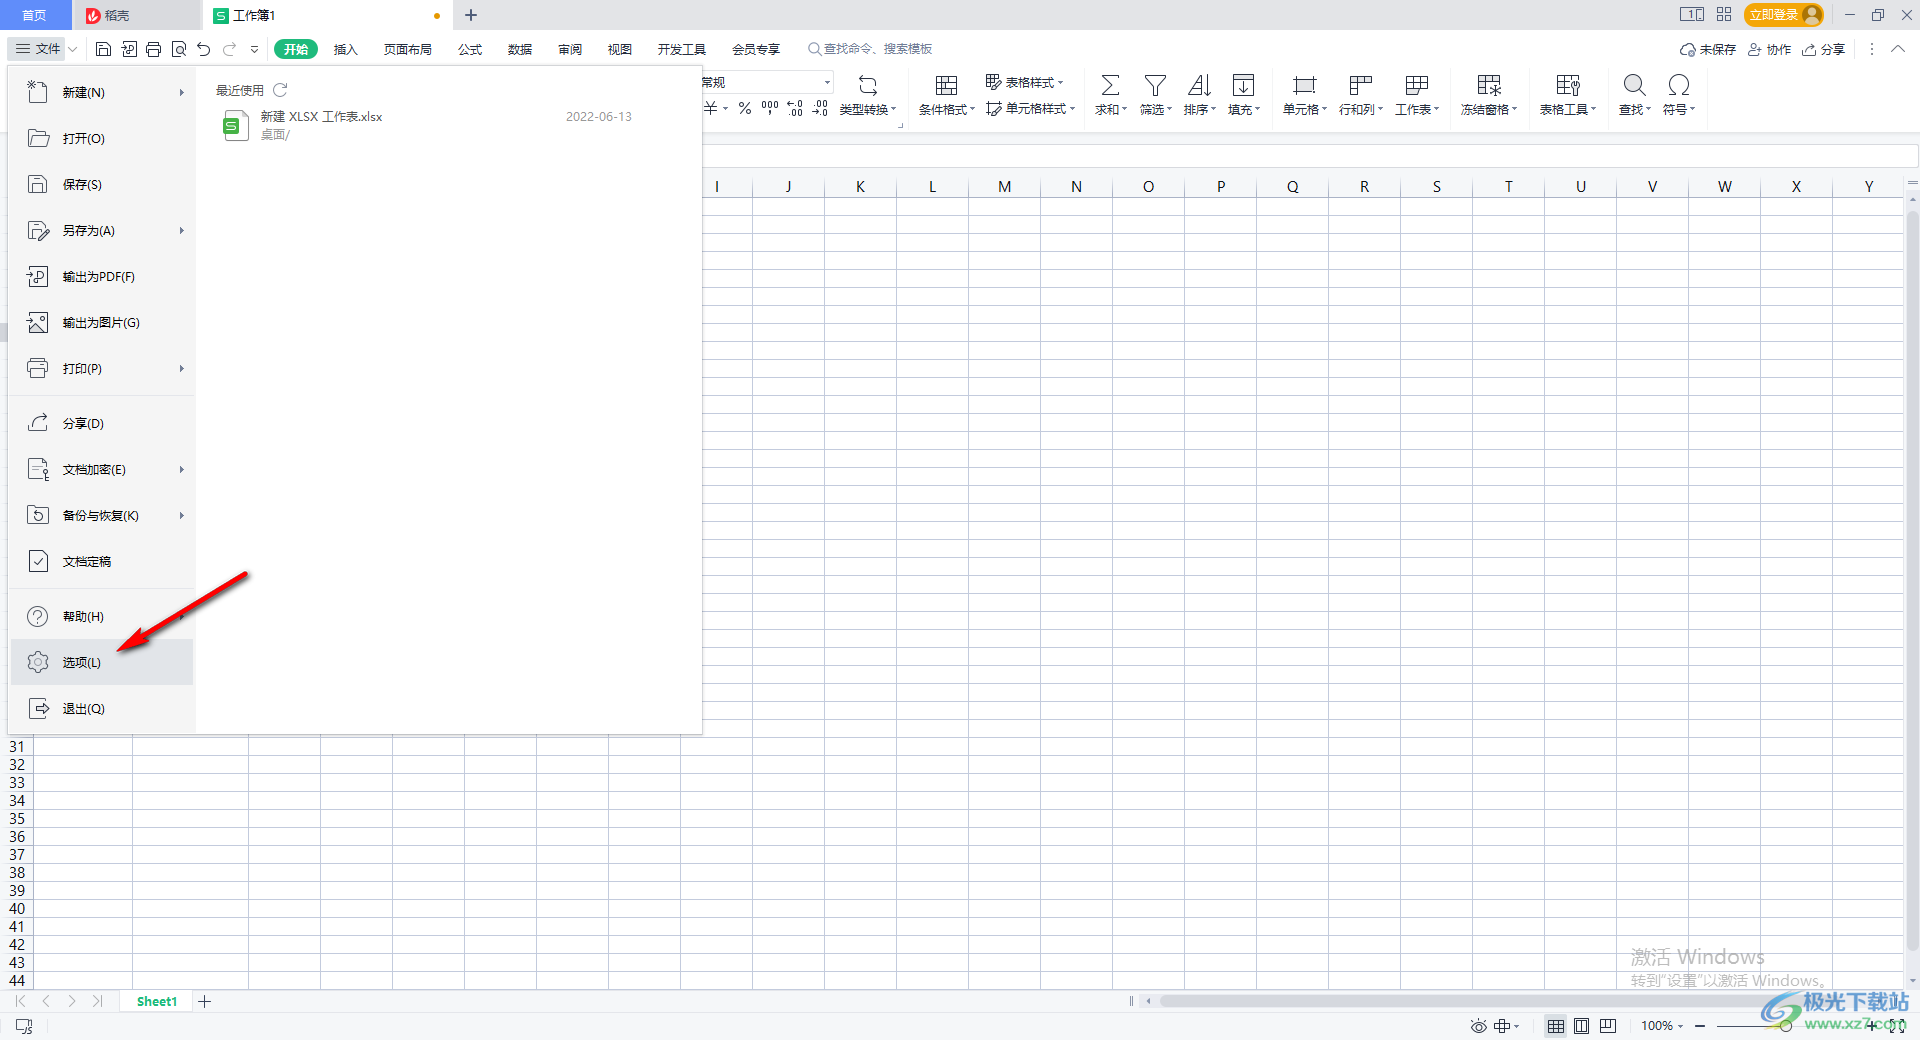Click the 文件 file menu button
The image size is (1920, 1040).
[x=38, y=48]
